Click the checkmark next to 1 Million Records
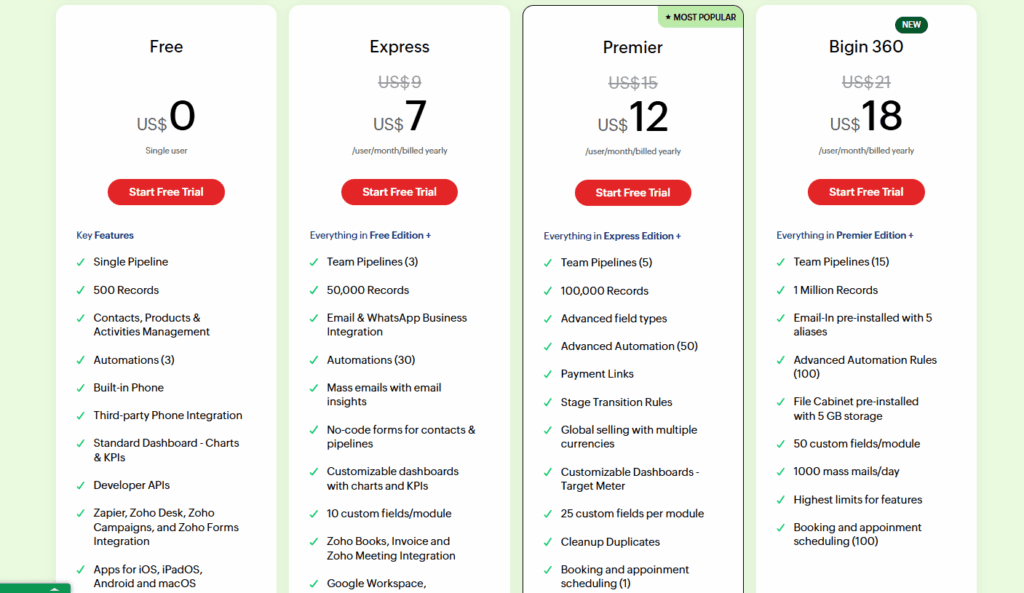 tap(781, 290)
